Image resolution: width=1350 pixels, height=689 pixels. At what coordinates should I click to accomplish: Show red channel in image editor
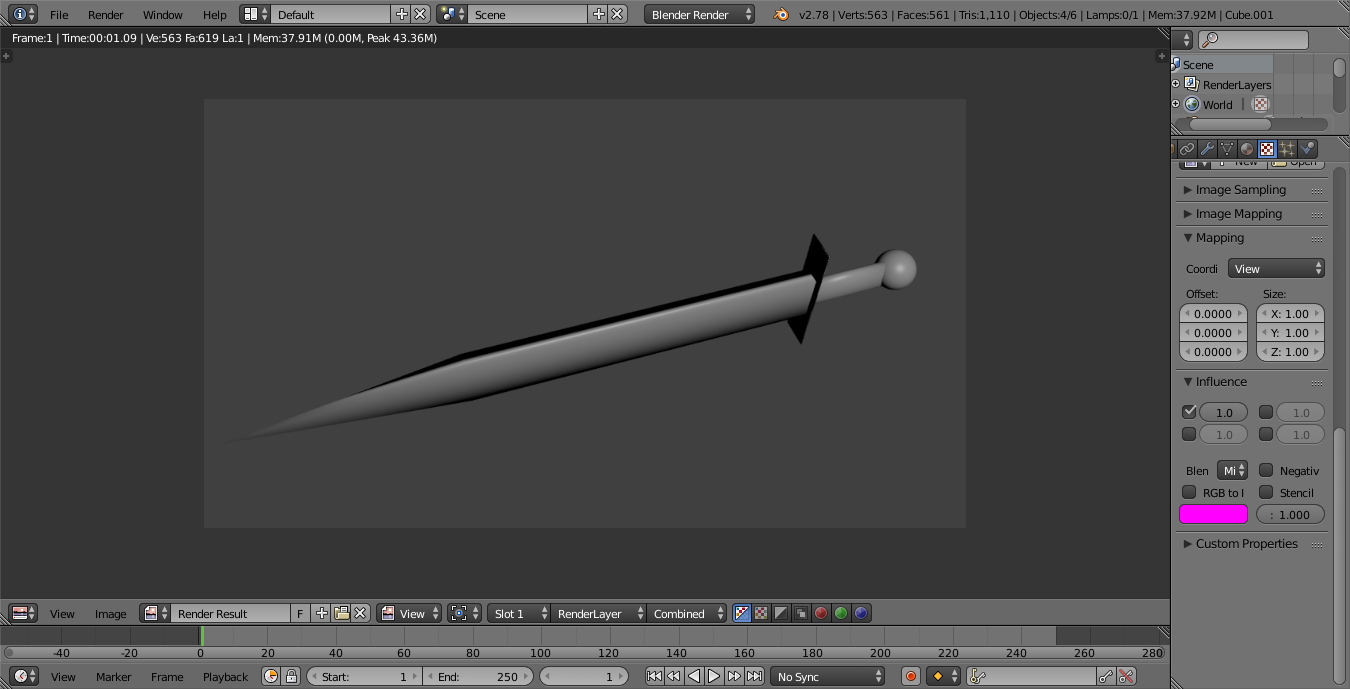click(821, 614)
